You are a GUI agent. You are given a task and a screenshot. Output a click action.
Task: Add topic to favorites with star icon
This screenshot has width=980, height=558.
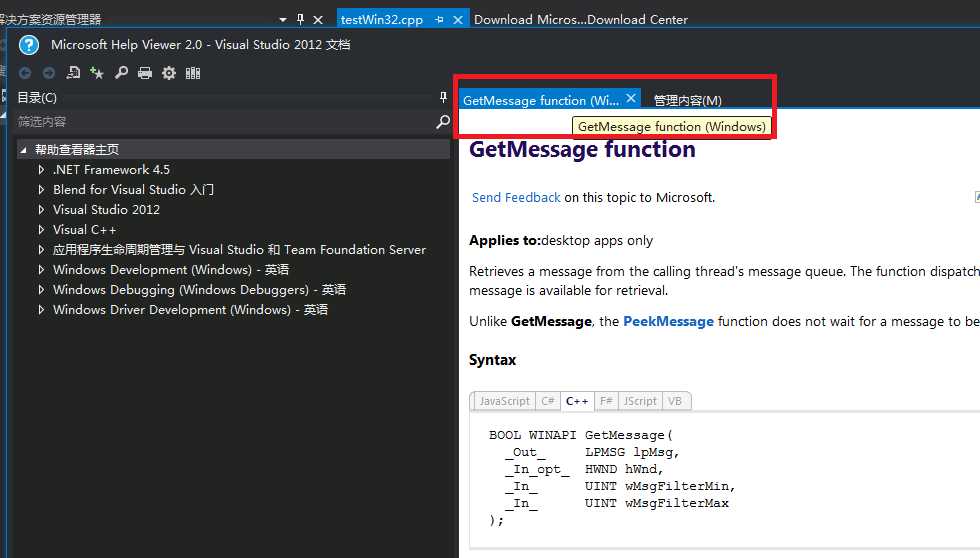[97, 73]
